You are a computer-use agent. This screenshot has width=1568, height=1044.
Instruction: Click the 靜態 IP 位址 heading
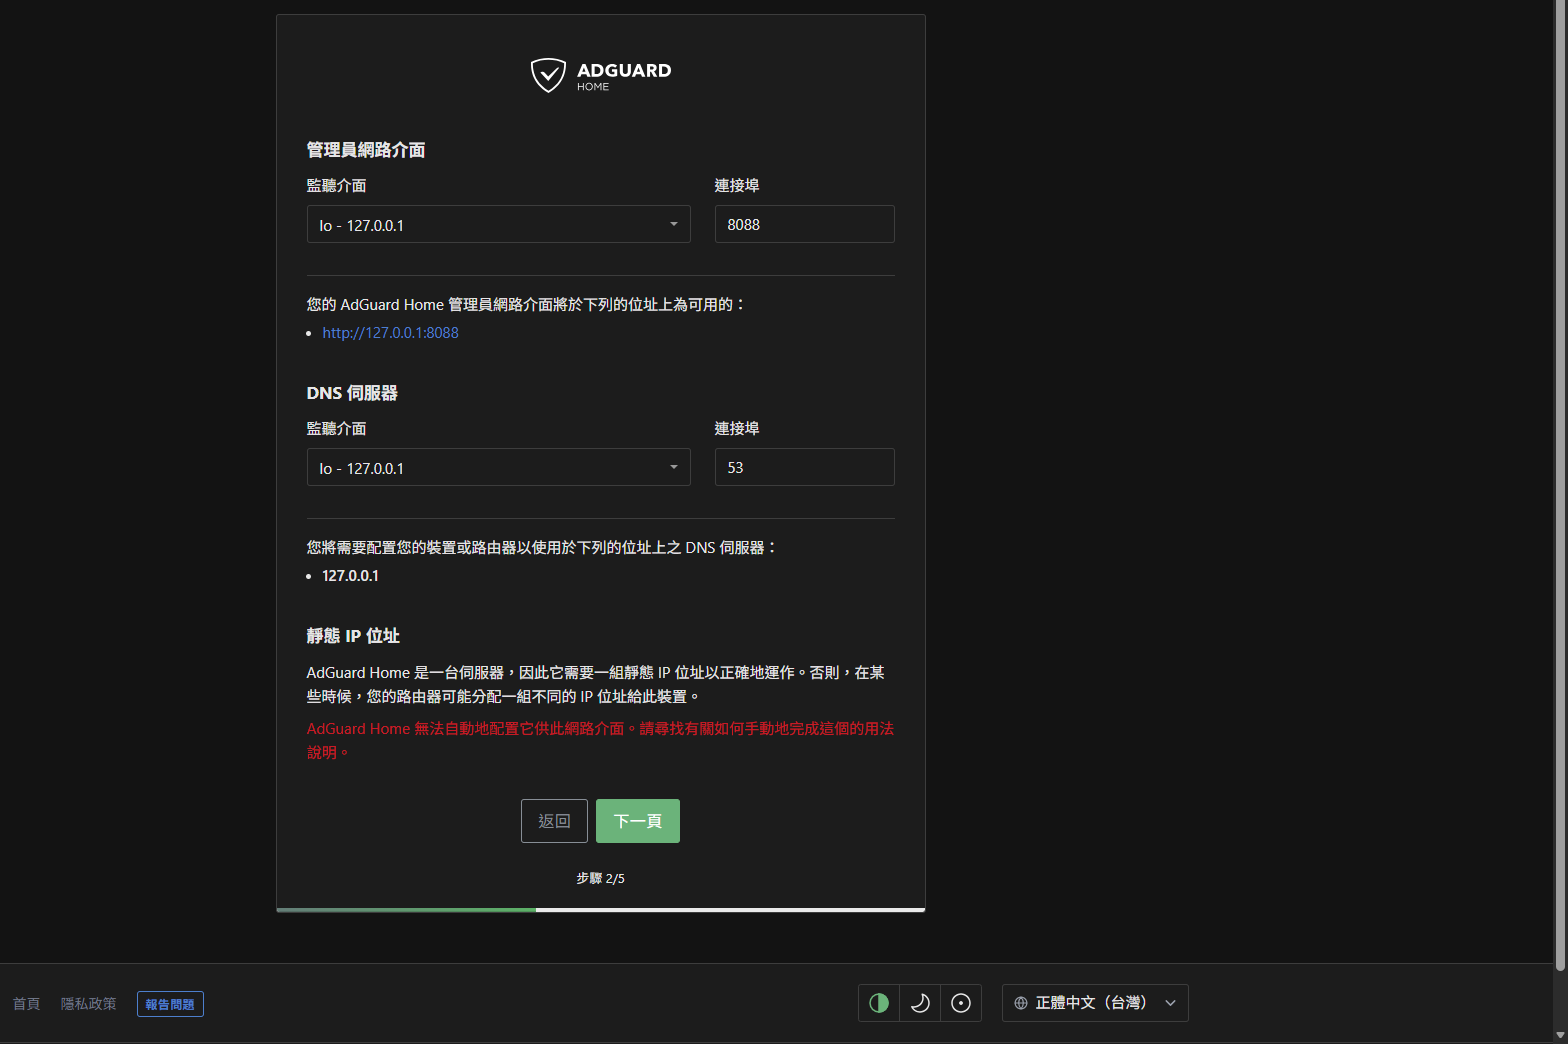coord(353,636)
